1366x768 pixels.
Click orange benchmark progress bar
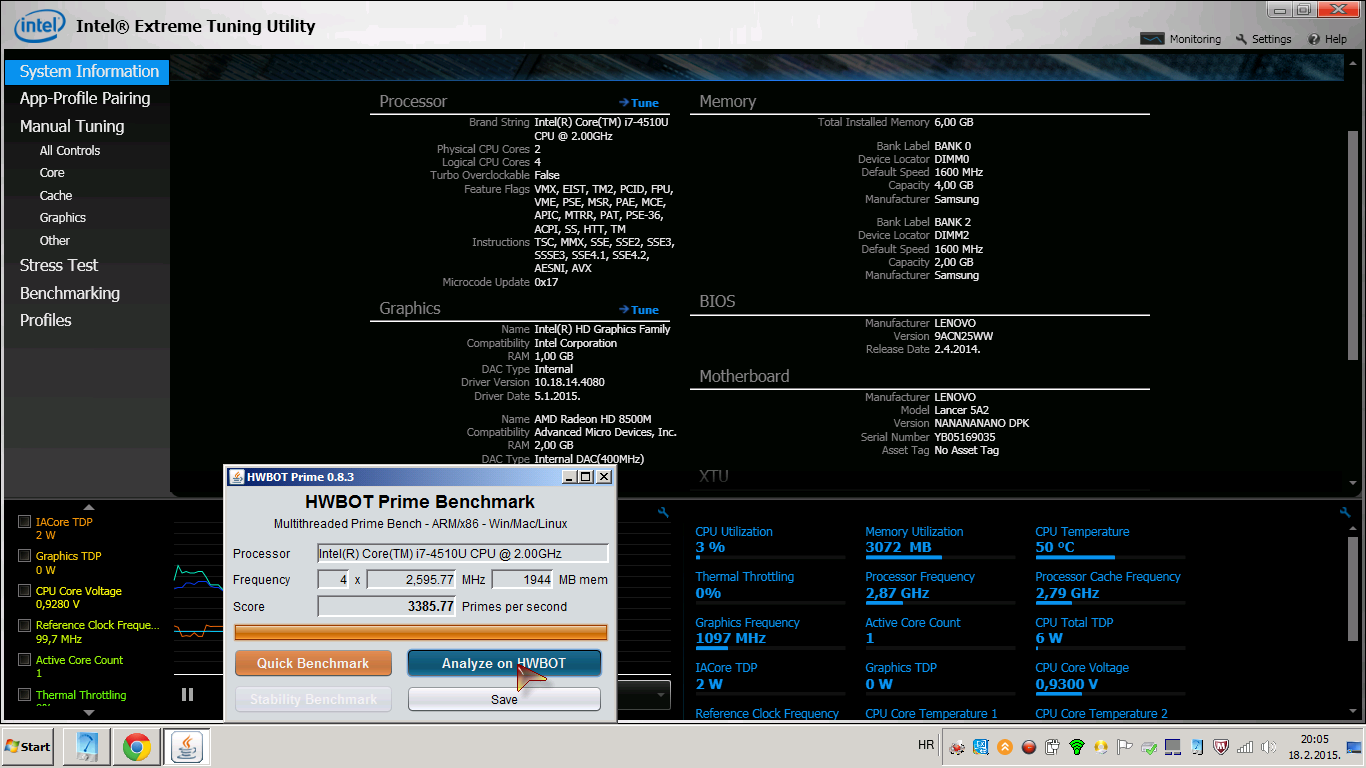pos(421,632)
